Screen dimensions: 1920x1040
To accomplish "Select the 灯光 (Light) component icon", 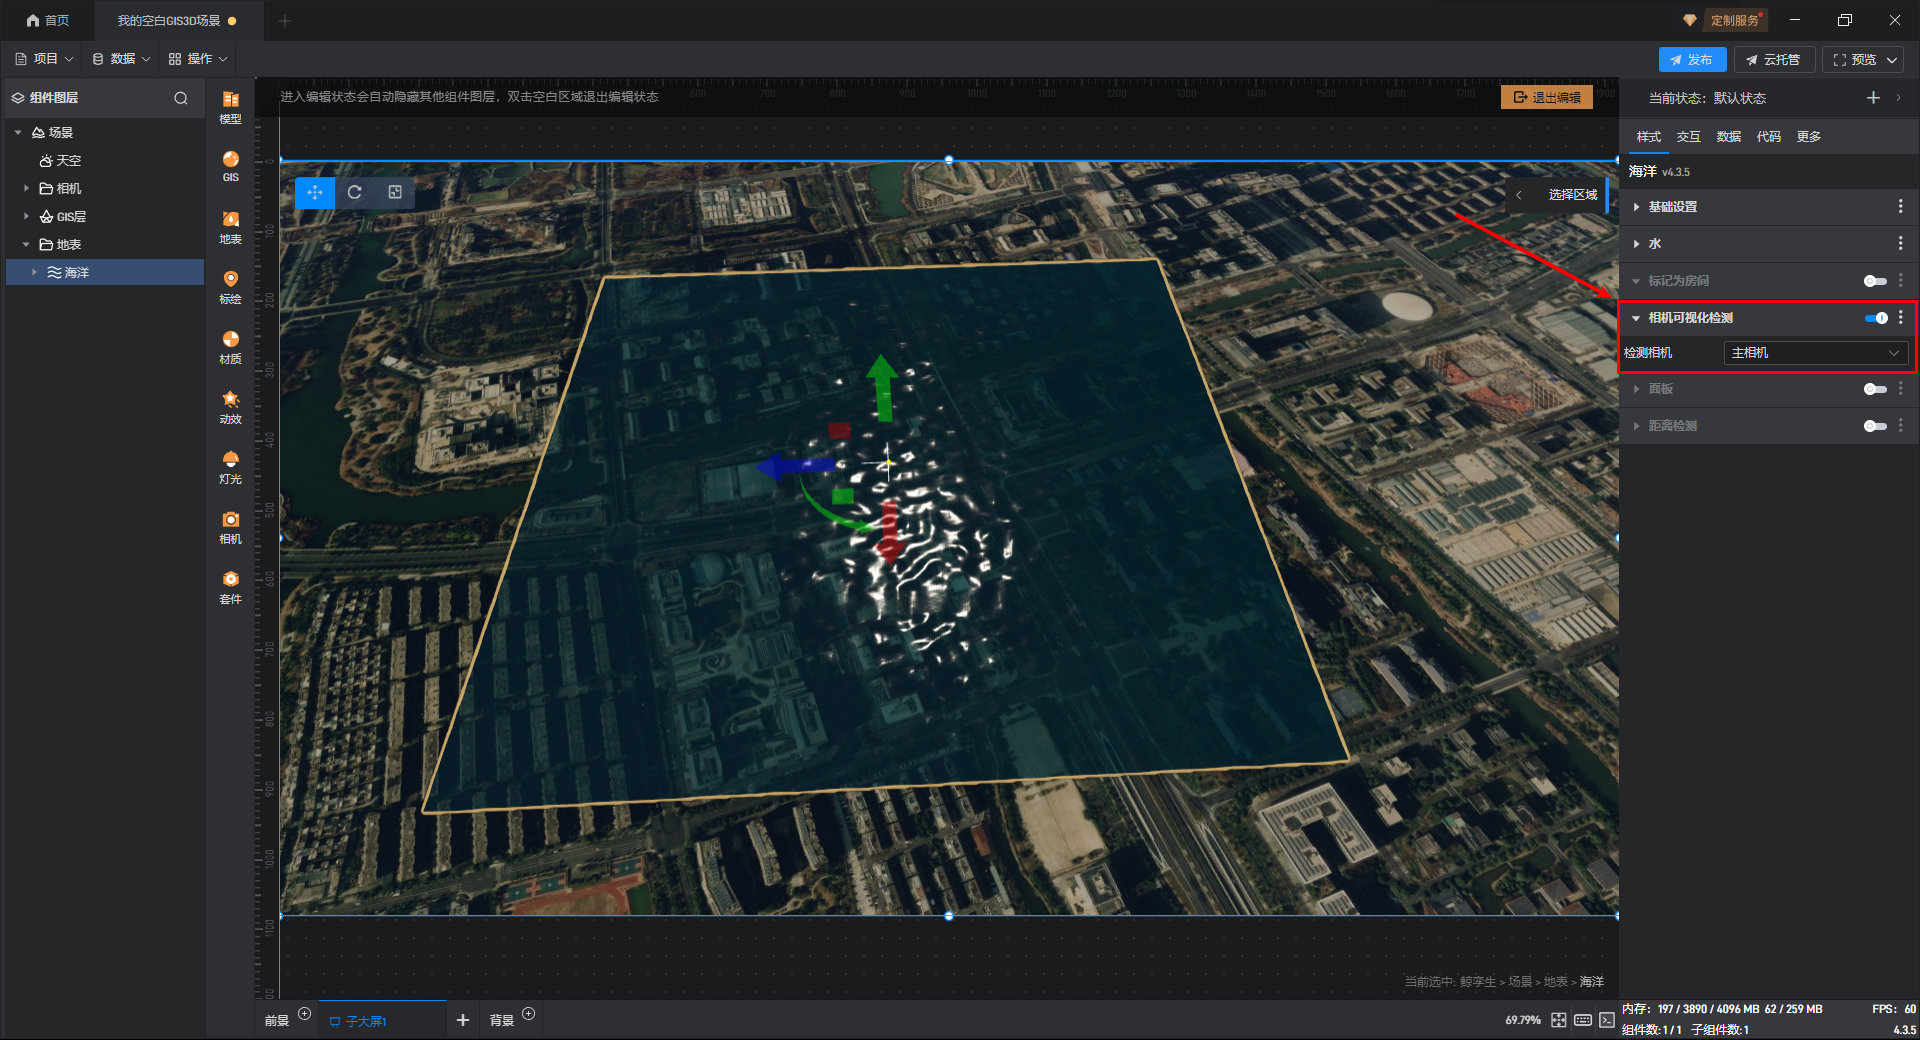I will (x=230, y=466).
